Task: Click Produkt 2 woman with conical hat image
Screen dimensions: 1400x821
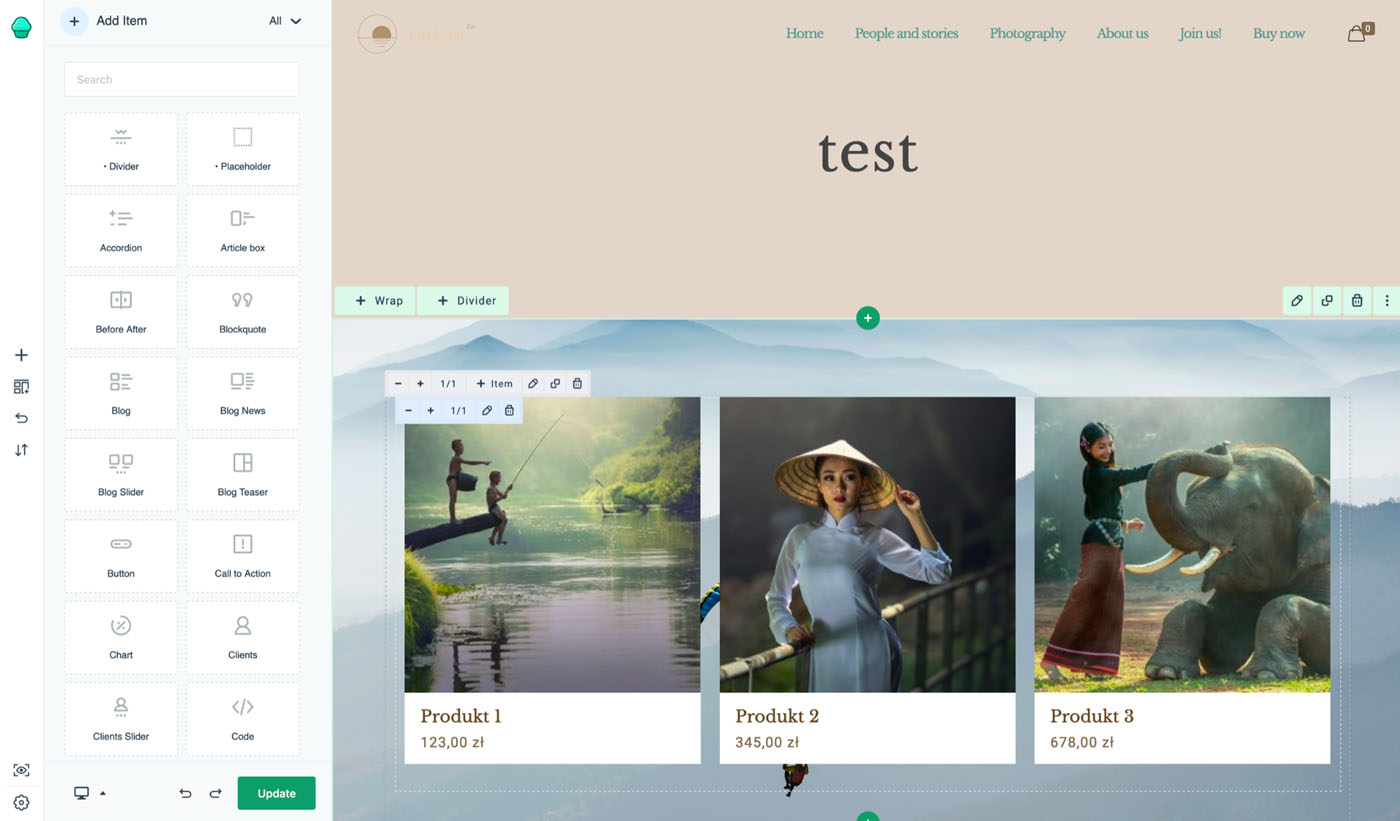Action: coord(867,545)
